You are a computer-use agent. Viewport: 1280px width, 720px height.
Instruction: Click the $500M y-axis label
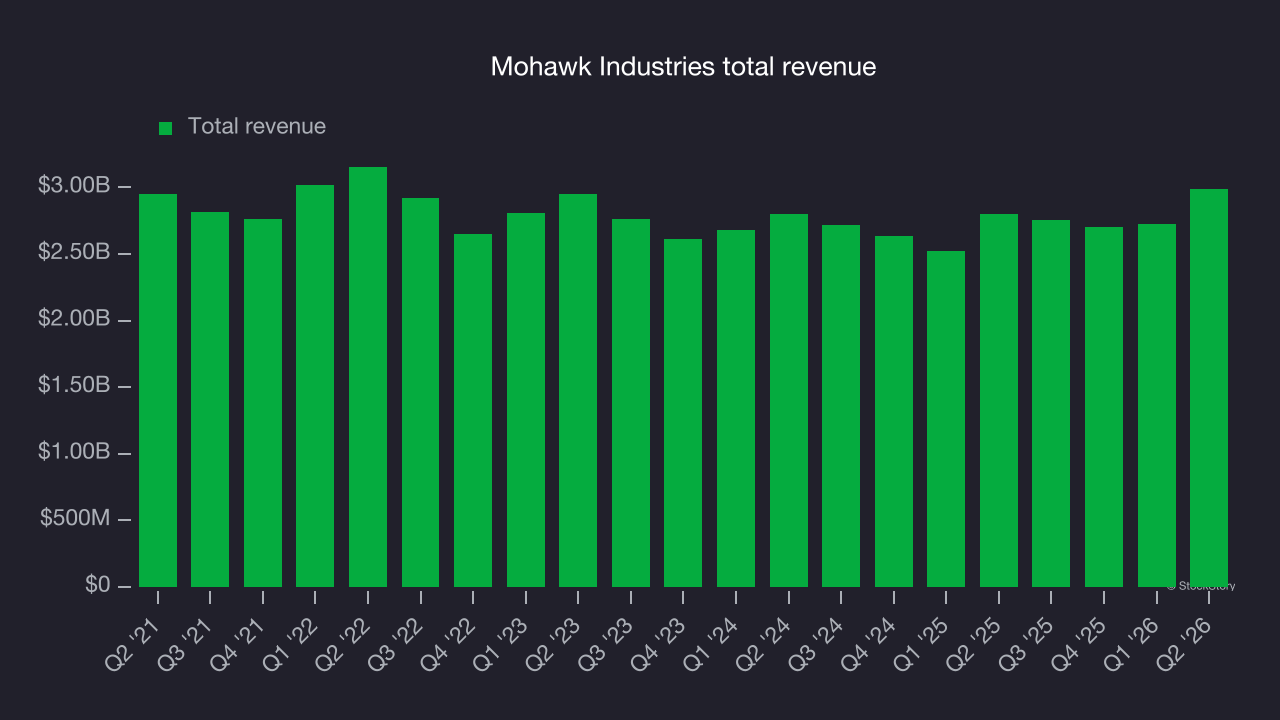point(76,518)
